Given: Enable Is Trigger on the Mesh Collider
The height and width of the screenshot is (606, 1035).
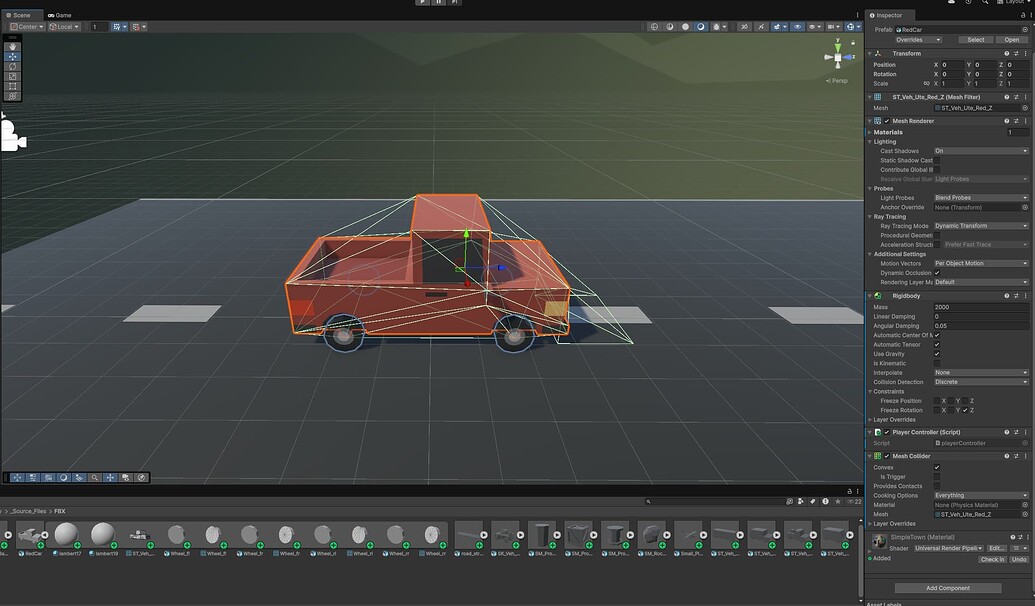Looking at the screenshot, I should click(x=937, y=477).
